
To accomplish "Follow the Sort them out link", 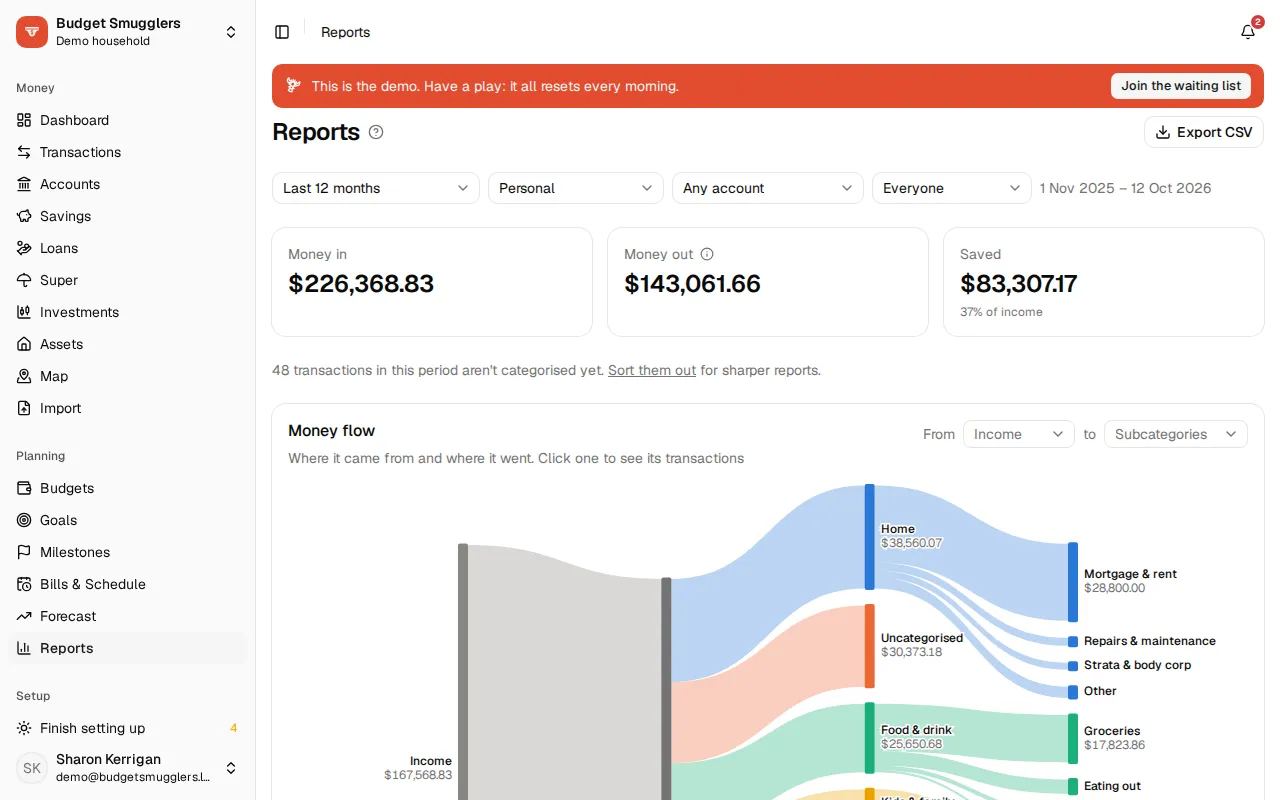I will click(x=652, y=370).
